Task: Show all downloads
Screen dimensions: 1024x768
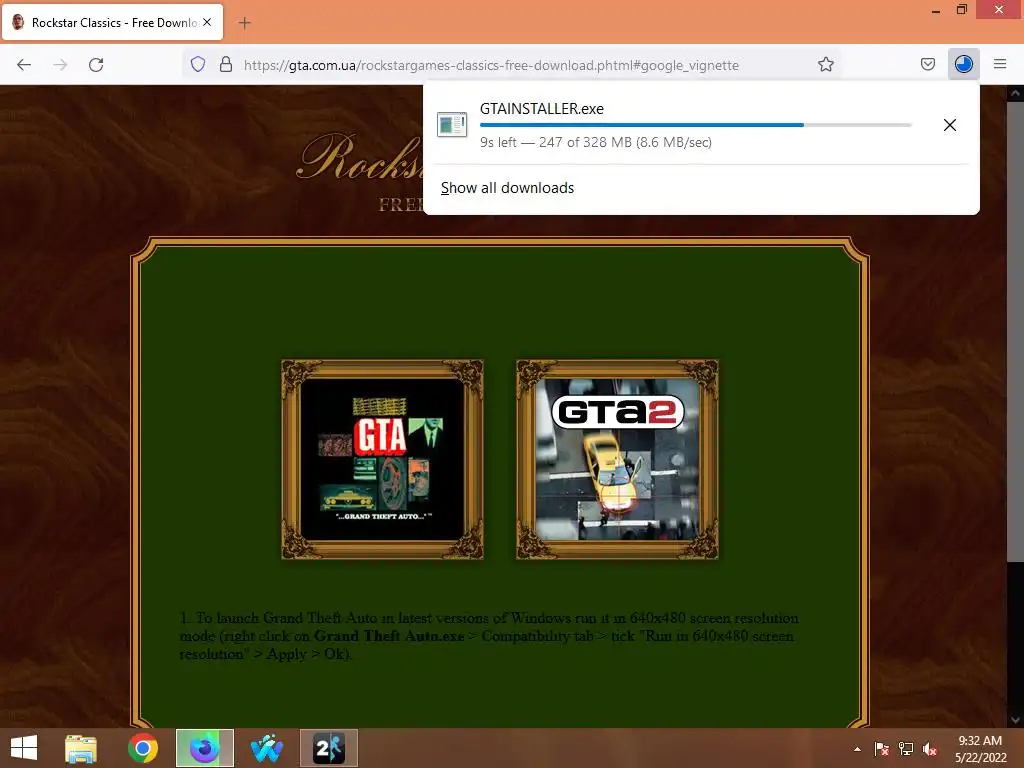Action: tap(507, 188)
